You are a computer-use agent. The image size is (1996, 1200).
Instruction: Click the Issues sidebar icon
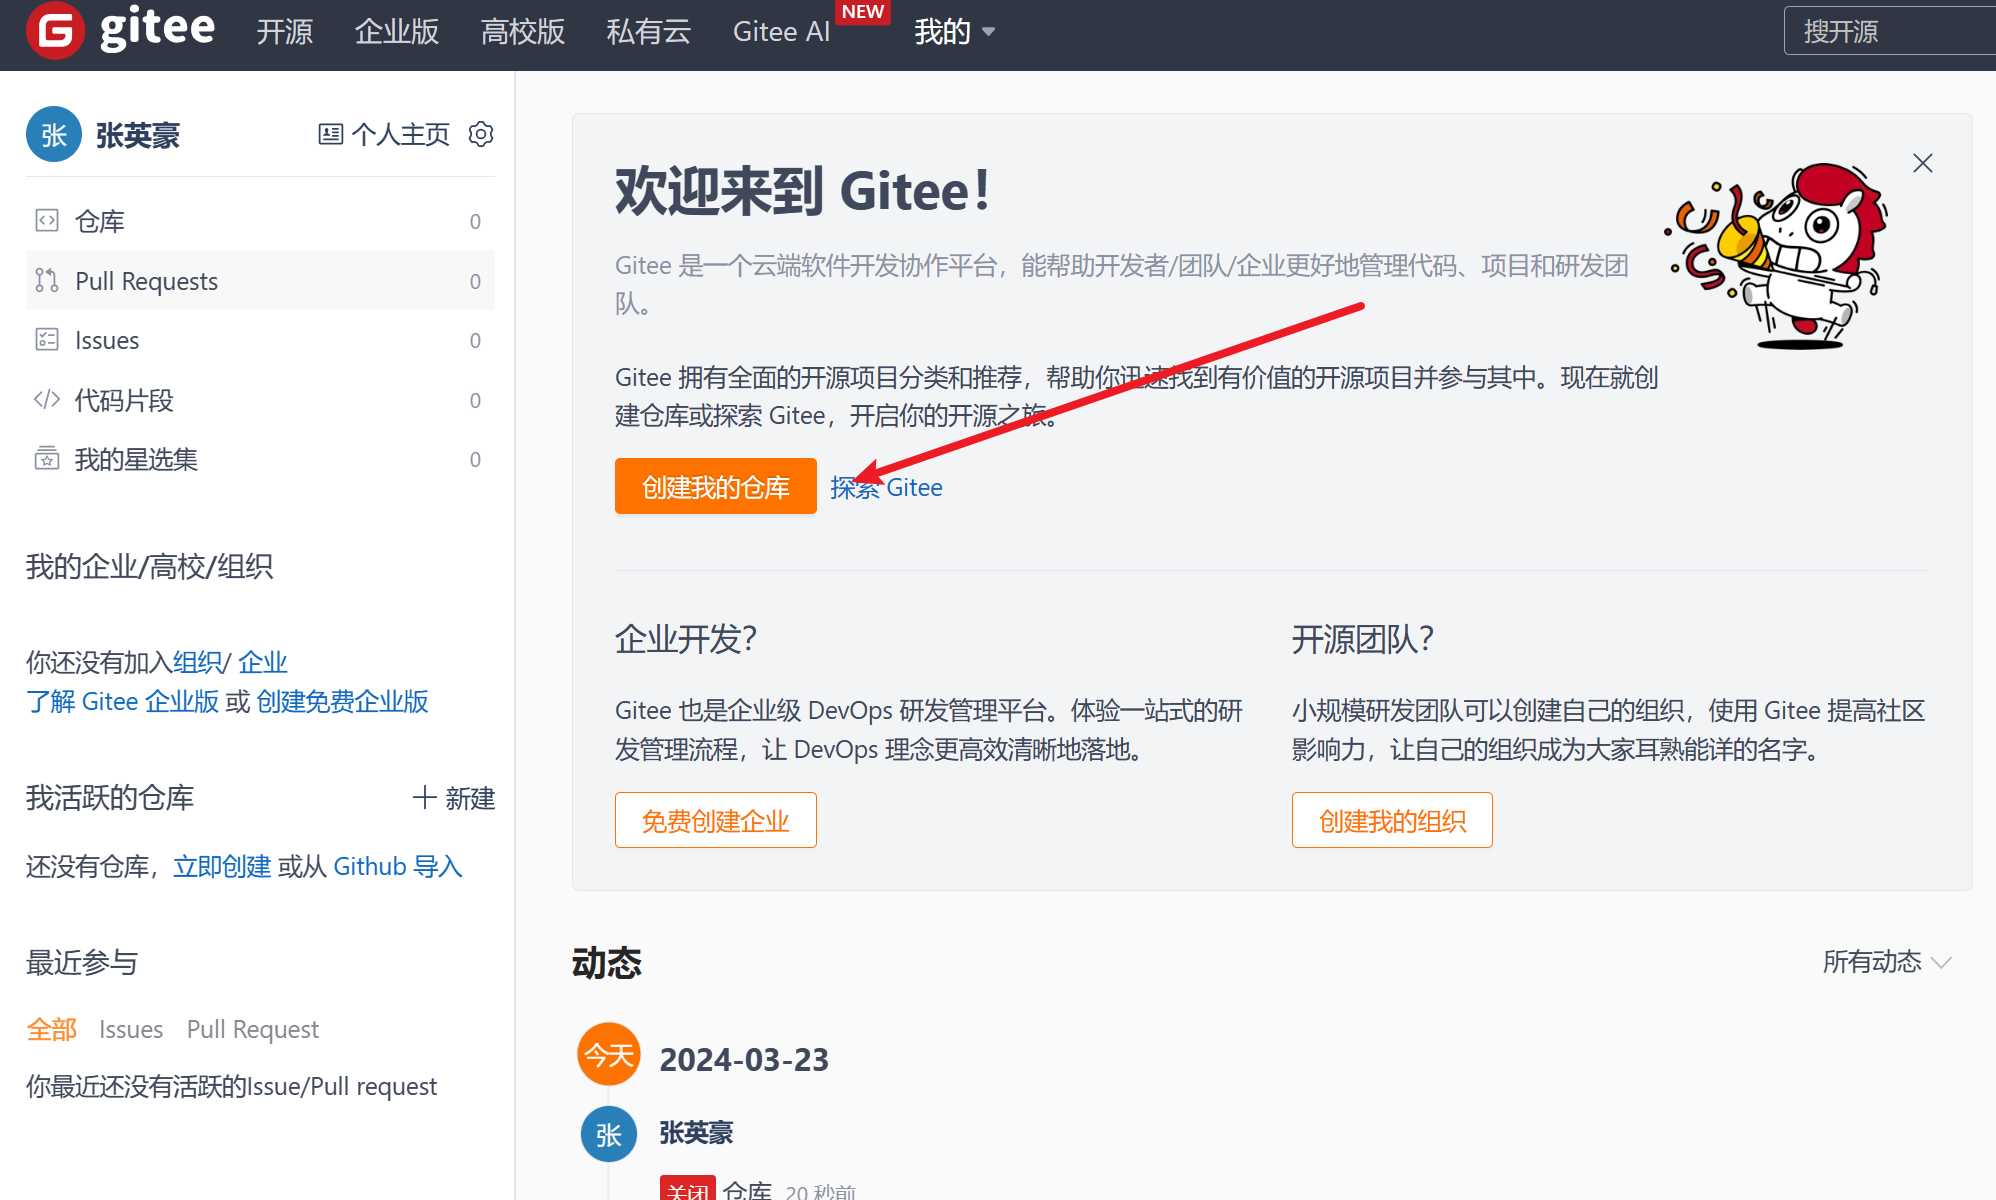click(x=47, y=340)
